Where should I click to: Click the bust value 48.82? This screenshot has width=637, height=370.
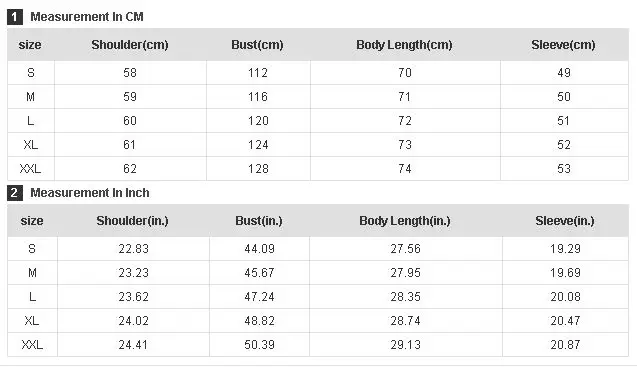(260, 321)
